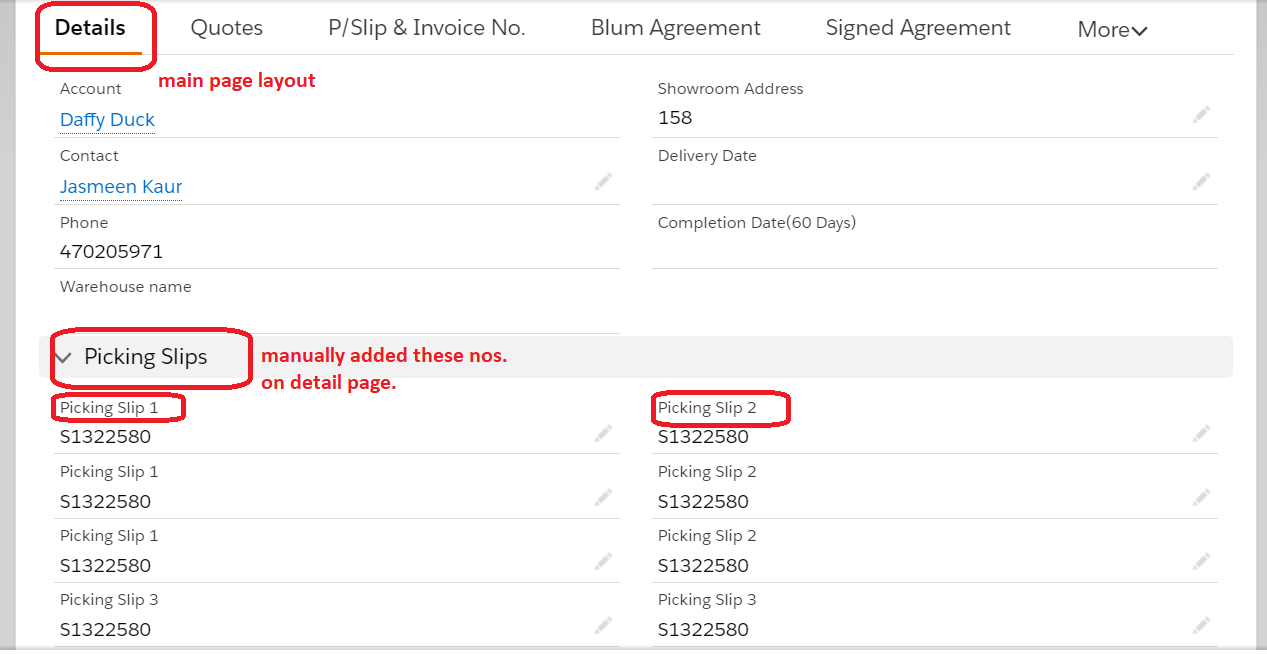
Task: Open Jasmeen Kaur contact link
Action: pyautogui.click(x=121, y=187)
